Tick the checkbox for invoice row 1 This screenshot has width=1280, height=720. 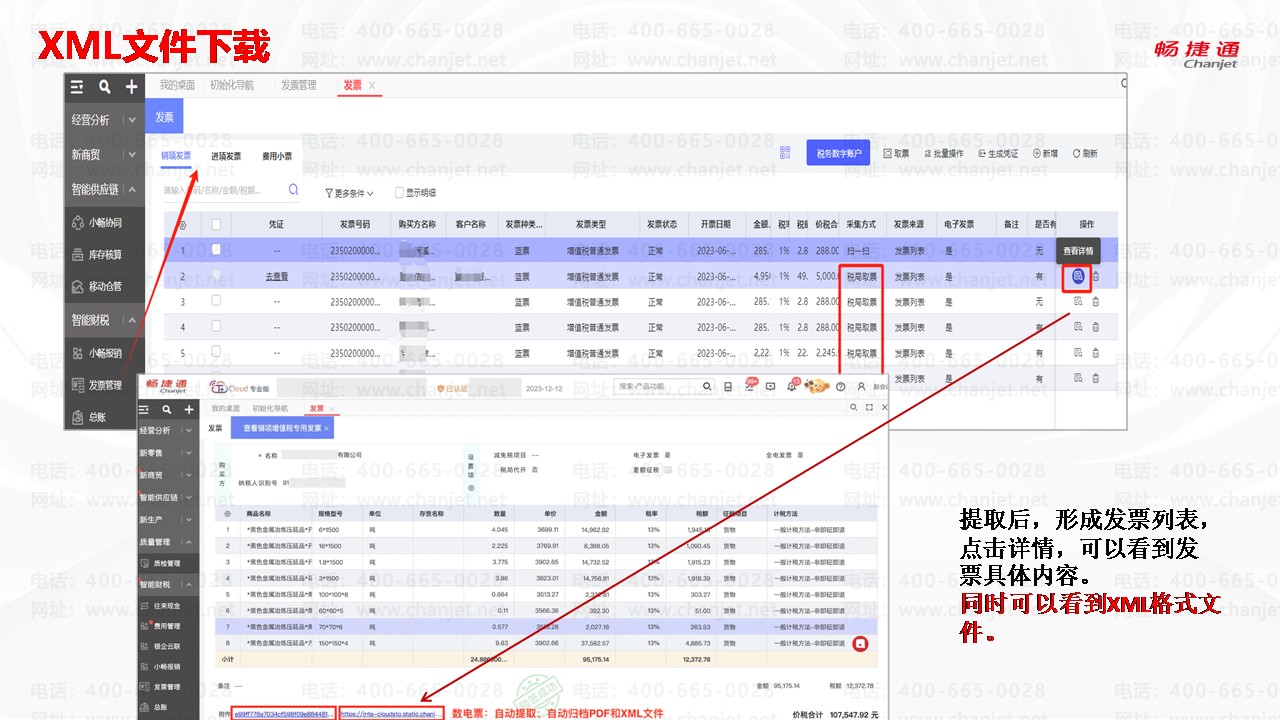[x=216, y=250]
